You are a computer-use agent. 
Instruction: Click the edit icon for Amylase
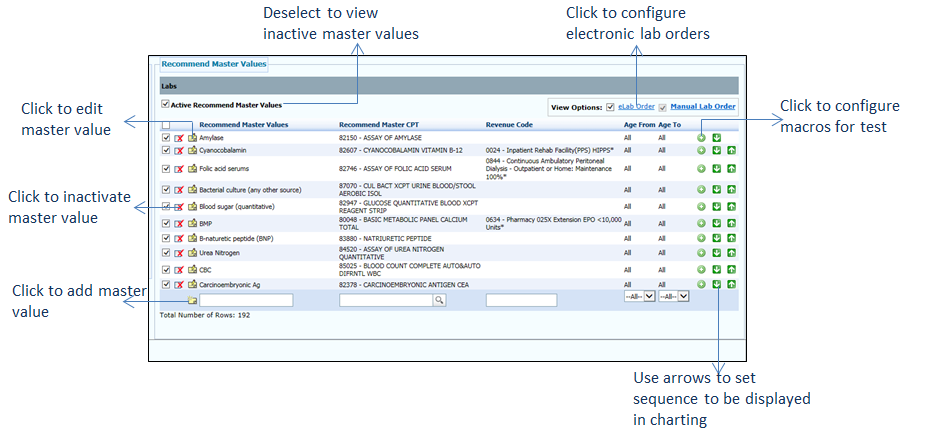point(192,137)
